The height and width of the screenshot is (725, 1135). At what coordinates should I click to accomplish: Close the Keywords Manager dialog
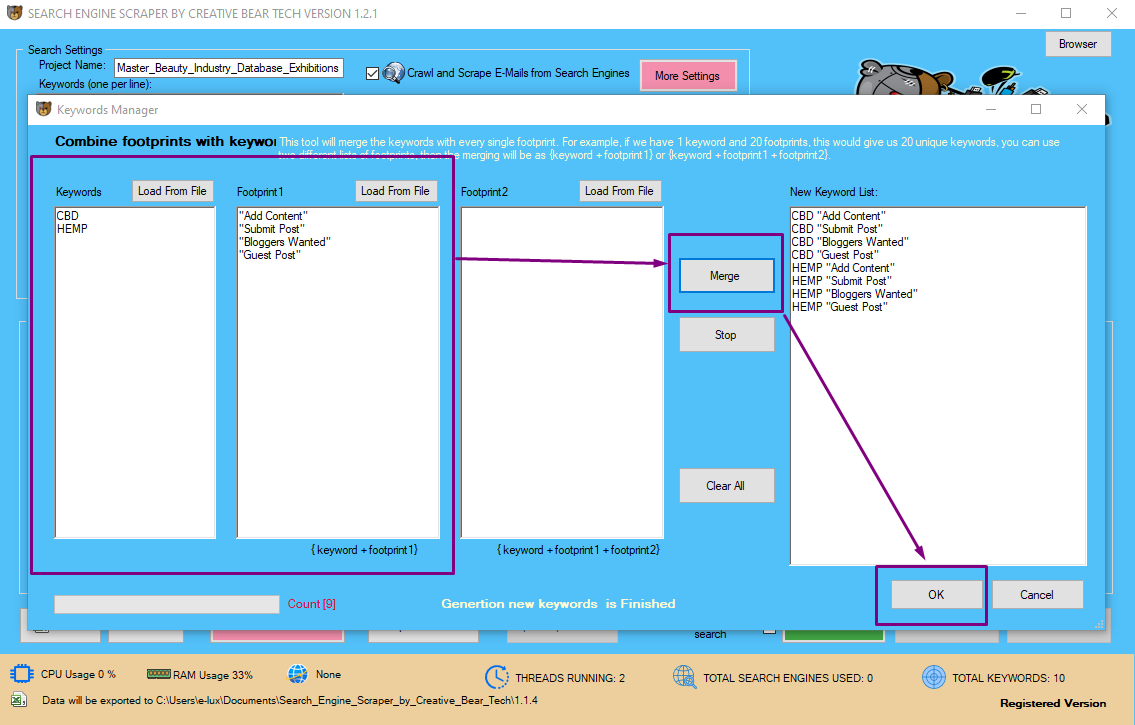pos(1081,109)
